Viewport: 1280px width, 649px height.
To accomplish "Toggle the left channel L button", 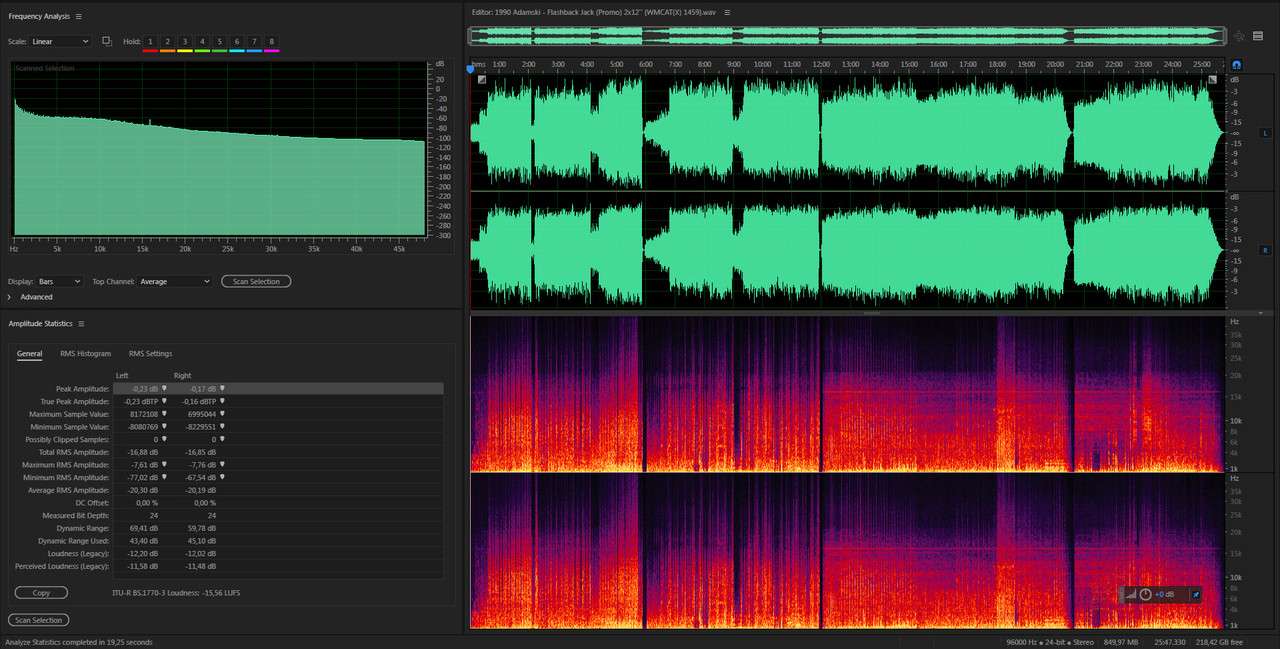I will pyautogui.click(x=1265, y=133).
